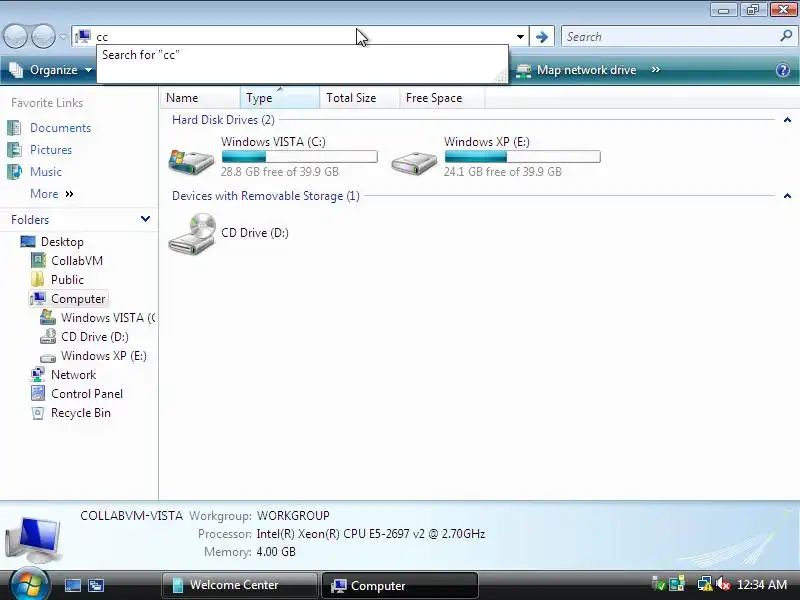The image size is (800, 600).
Task: Click Switch between windows quick launch icon
Action: (x=95, y=585)
